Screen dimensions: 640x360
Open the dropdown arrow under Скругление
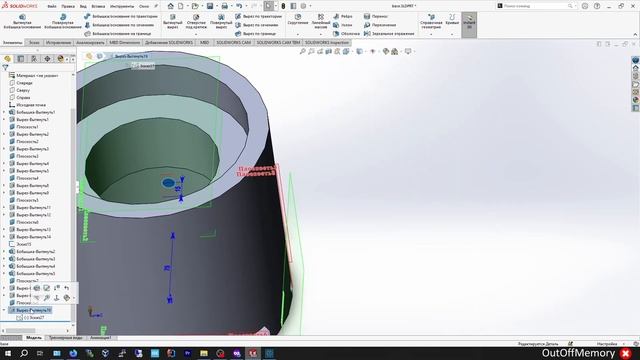click(x=298, y=34)
